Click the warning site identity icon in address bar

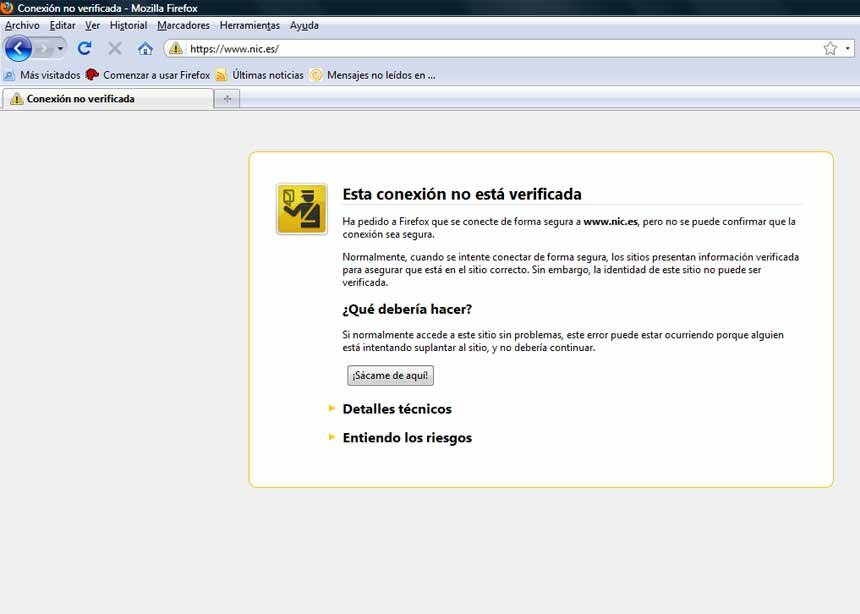[176, 48]
